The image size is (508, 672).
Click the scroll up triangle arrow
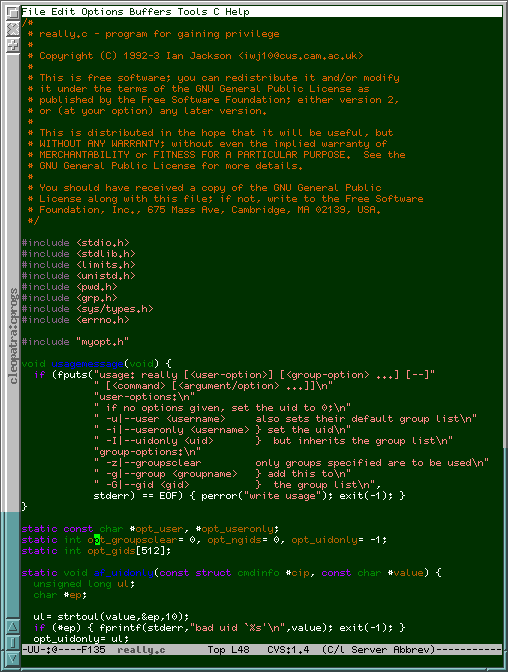tap(13, 627)
